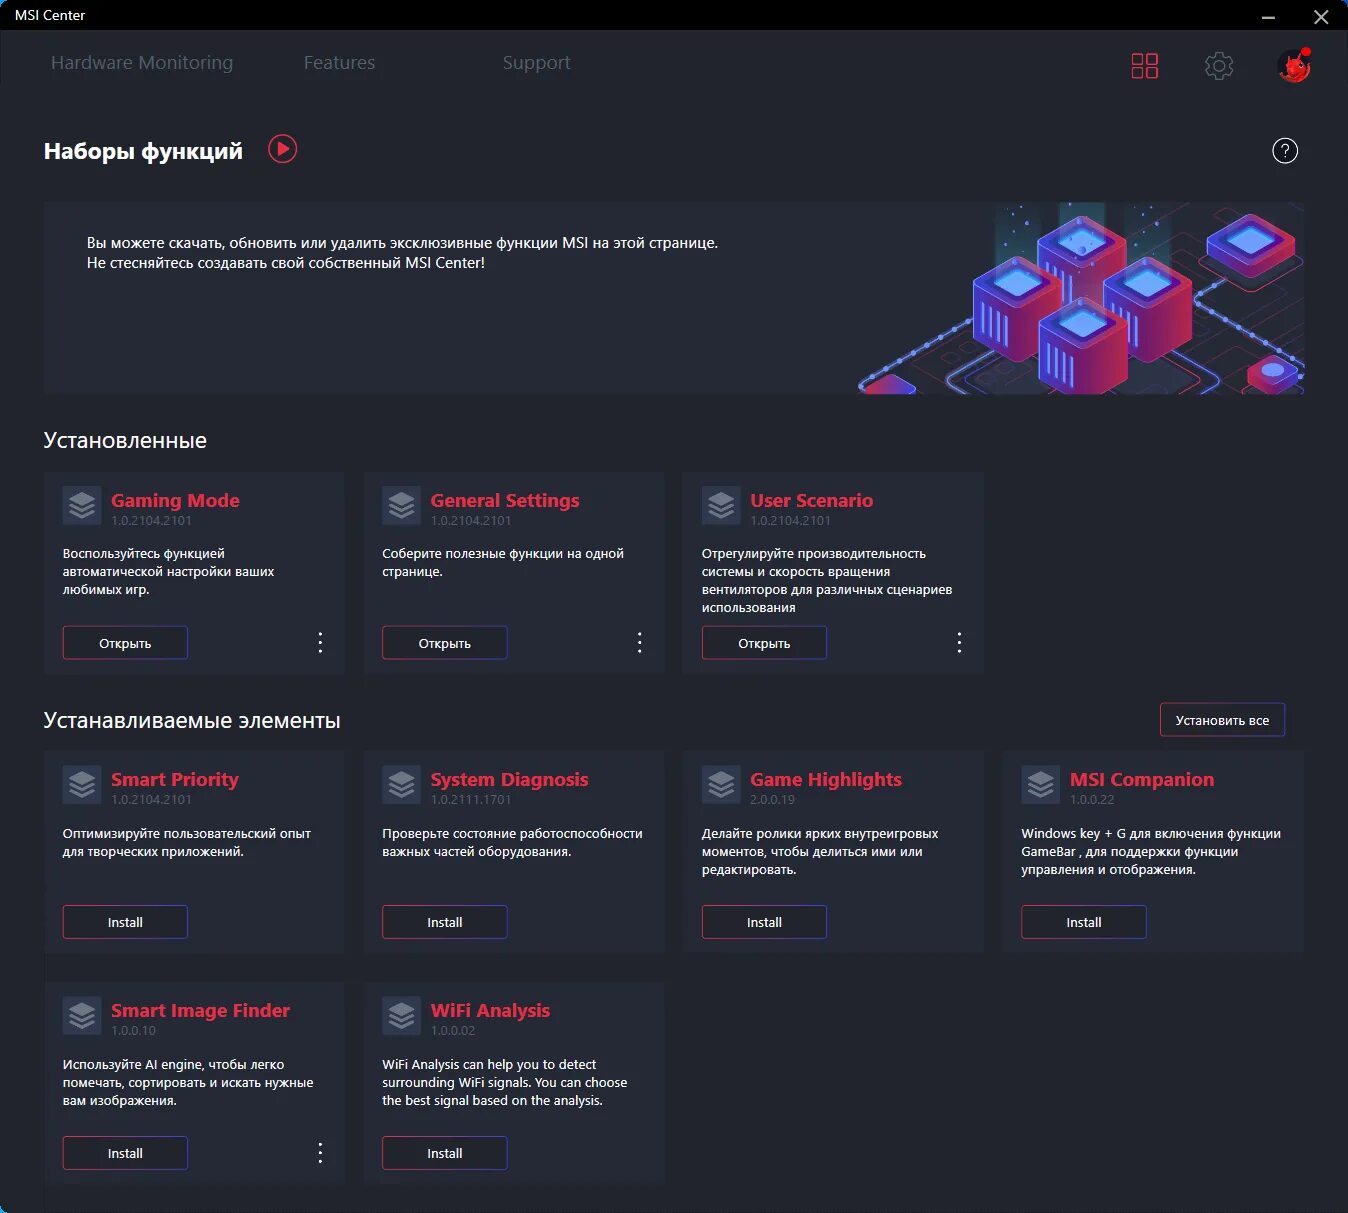Play the feature sets tutorial video
The width and height of the screenshot is (1348, 1213).
pos(283,149)
